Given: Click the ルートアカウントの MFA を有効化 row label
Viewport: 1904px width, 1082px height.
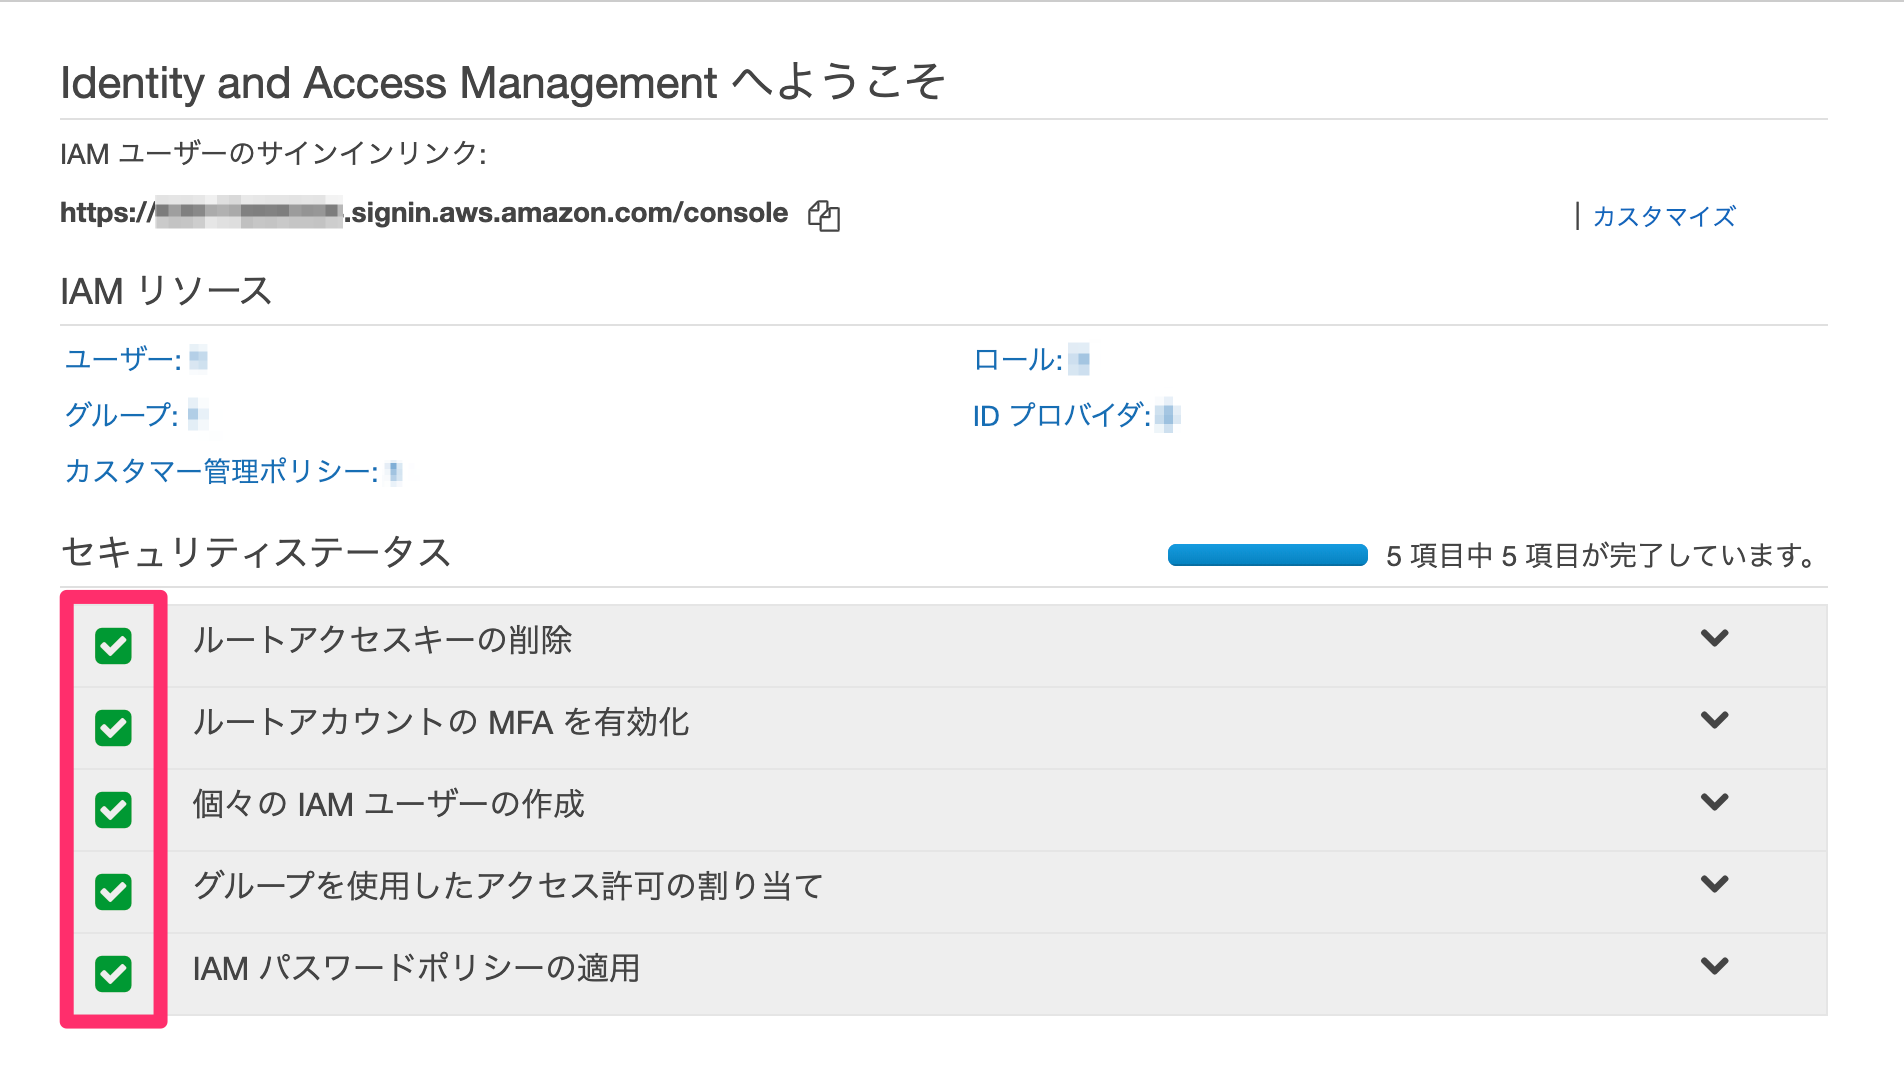Looking at the screenshot, I should coord(441,722).
